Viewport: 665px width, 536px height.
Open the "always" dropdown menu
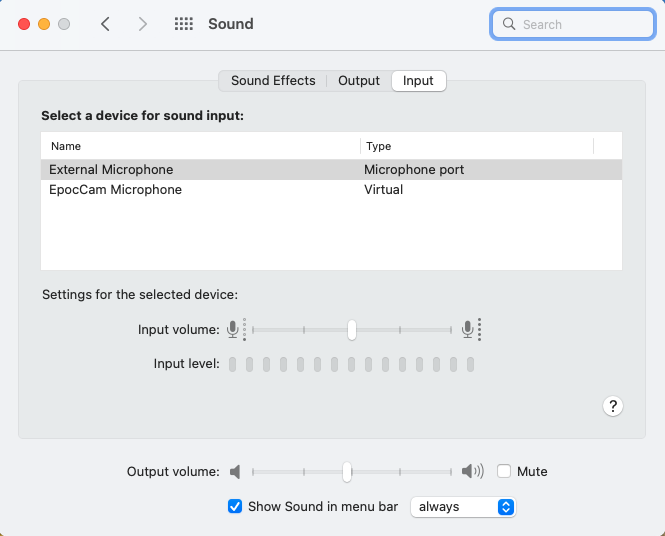point(463,507)
